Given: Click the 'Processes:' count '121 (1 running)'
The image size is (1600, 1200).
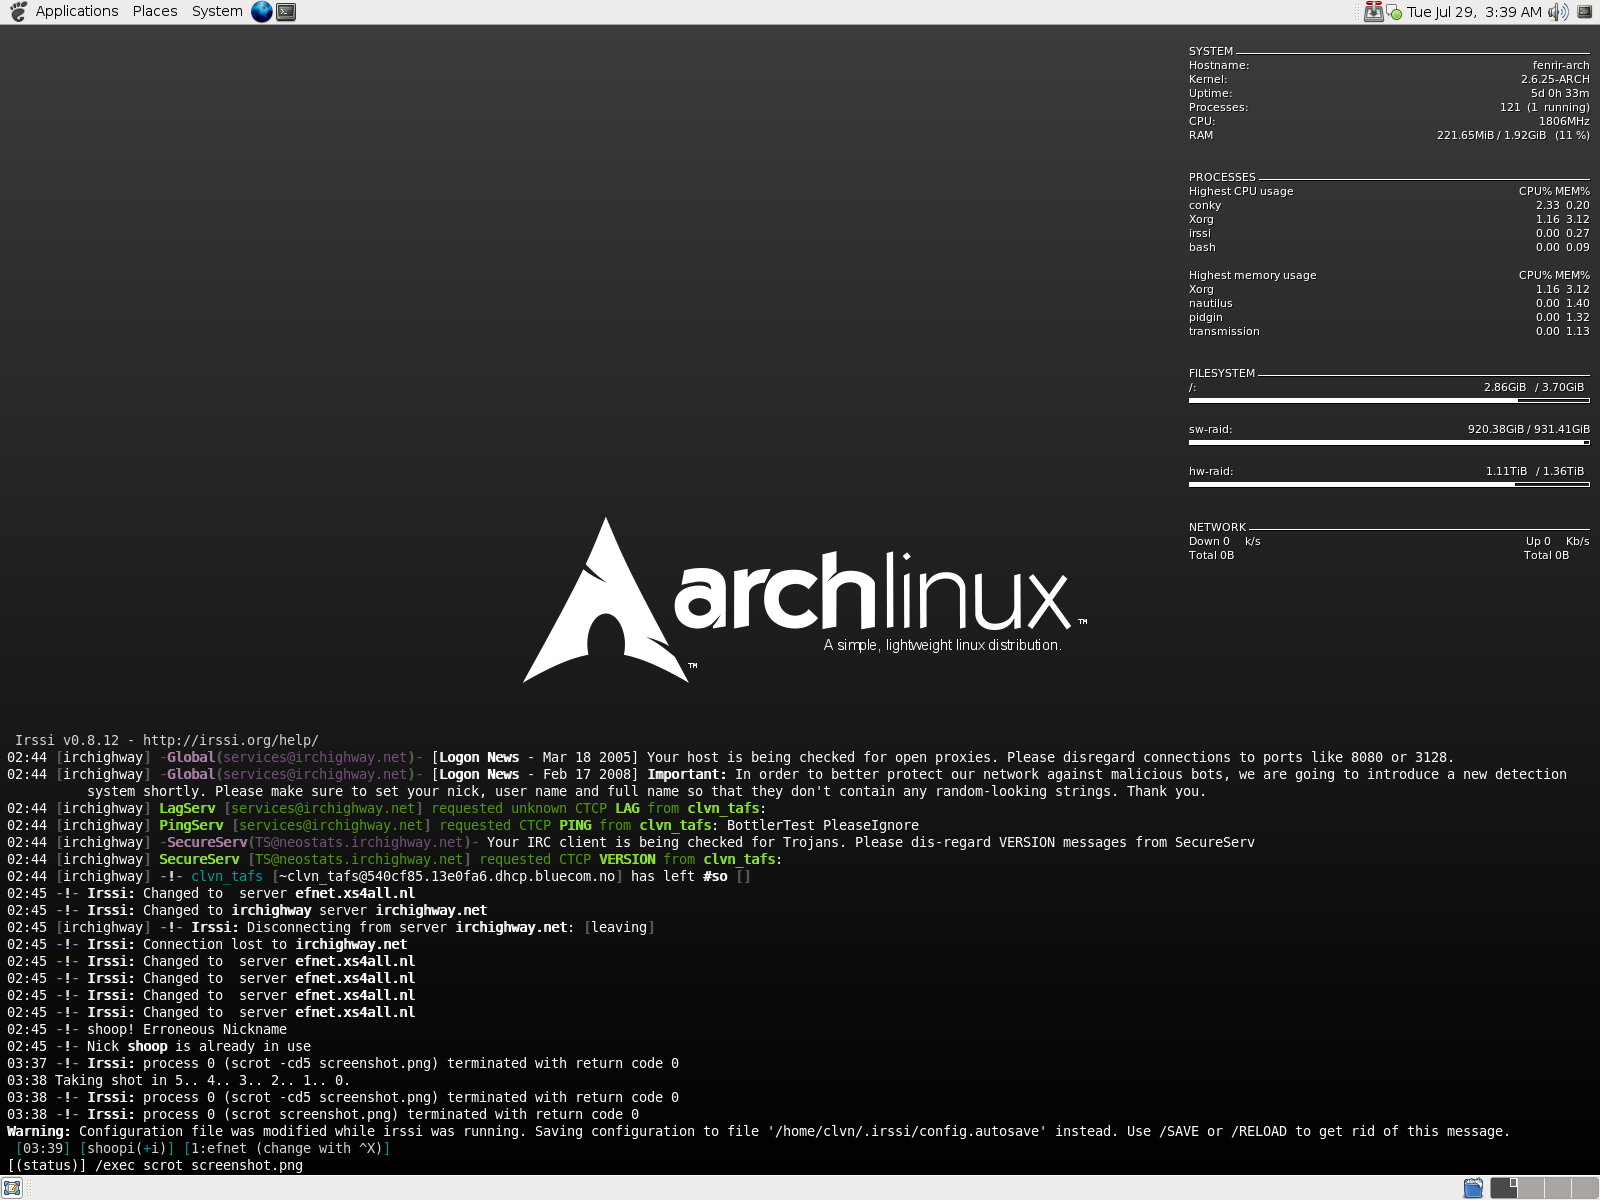Looking at the screenshot, I should [1544, 107].
